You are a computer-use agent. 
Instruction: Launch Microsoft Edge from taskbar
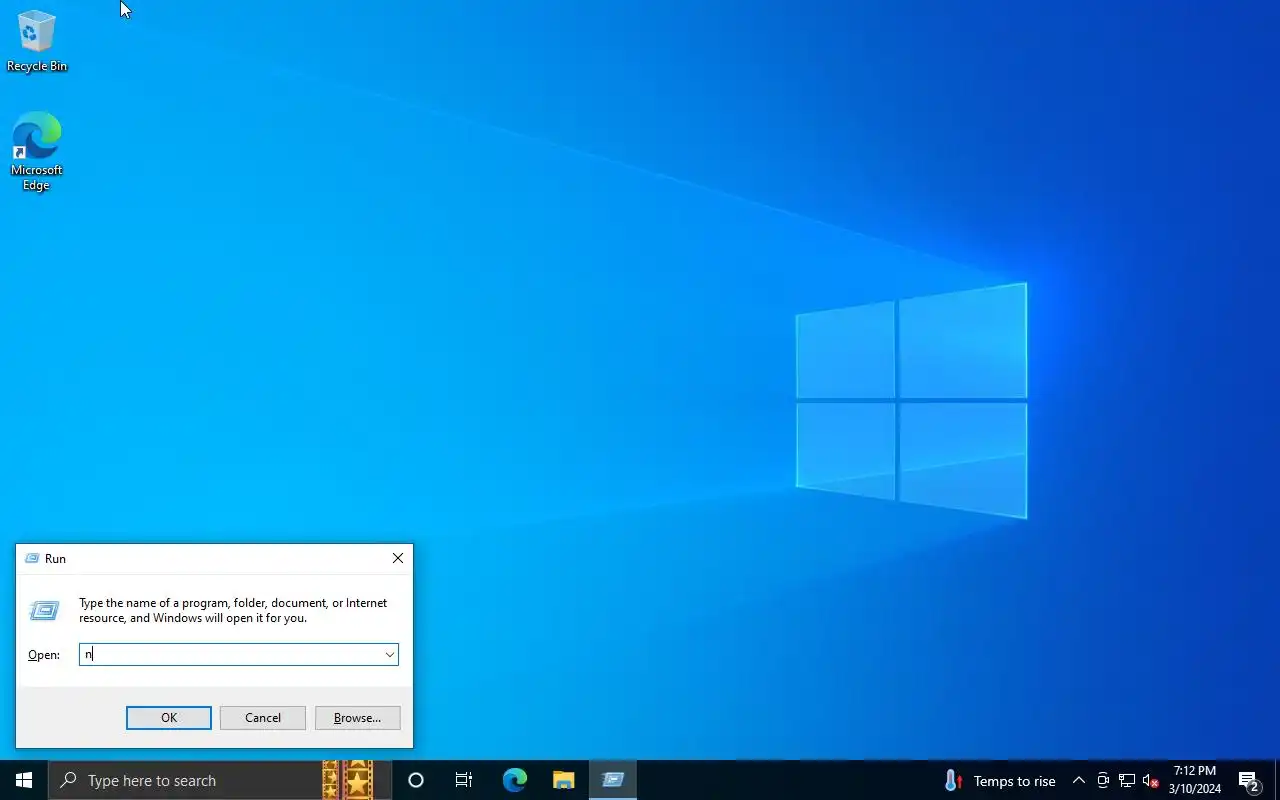515,780
